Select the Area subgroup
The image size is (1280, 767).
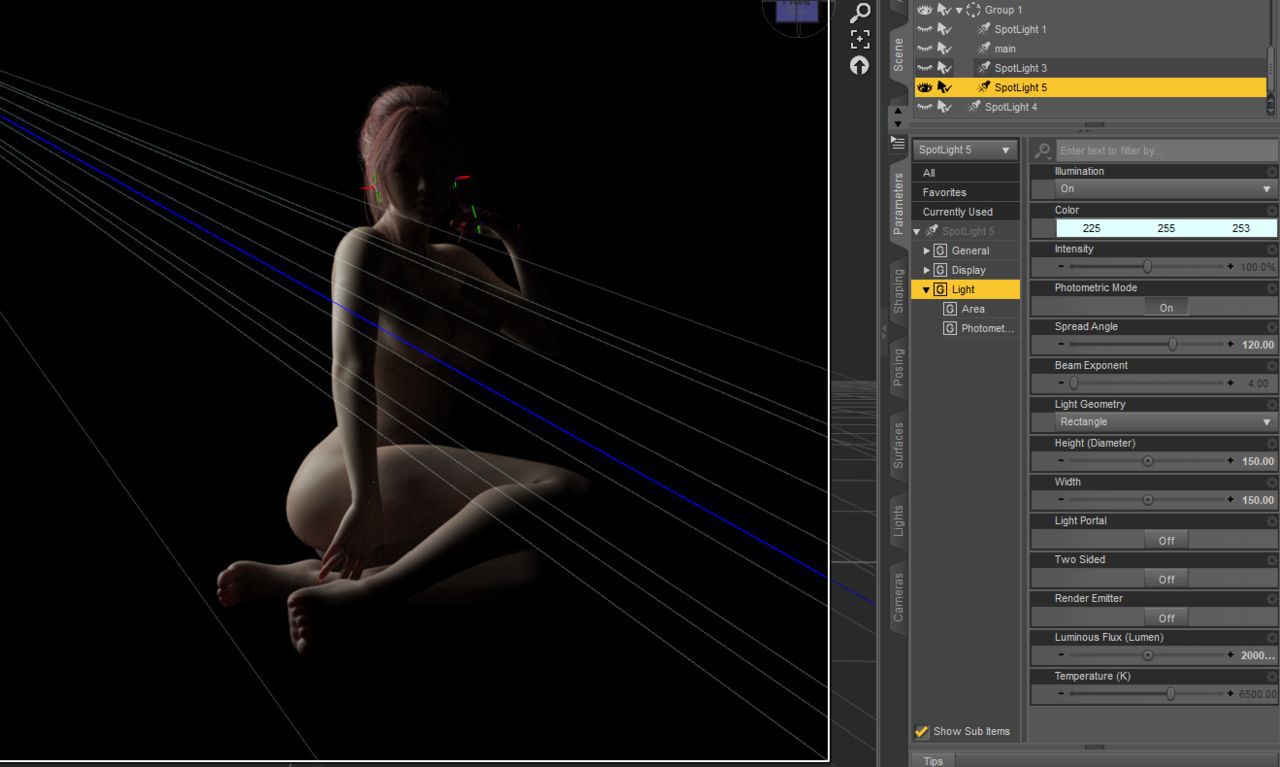pyautogui.click(x=973, y=309)
